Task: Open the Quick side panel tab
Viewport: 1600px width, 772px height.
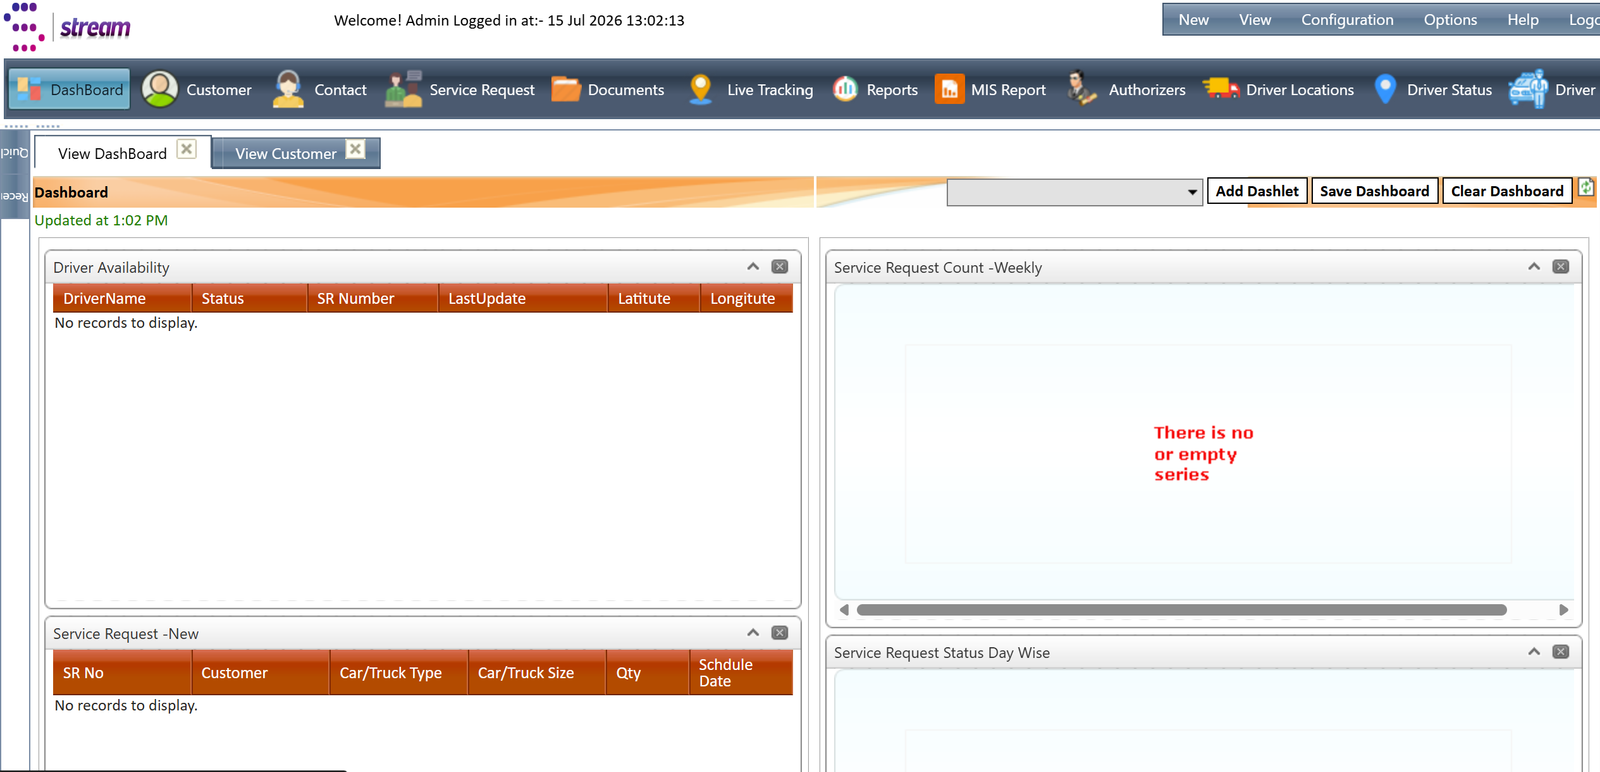Action: click(x=14, y=152)
